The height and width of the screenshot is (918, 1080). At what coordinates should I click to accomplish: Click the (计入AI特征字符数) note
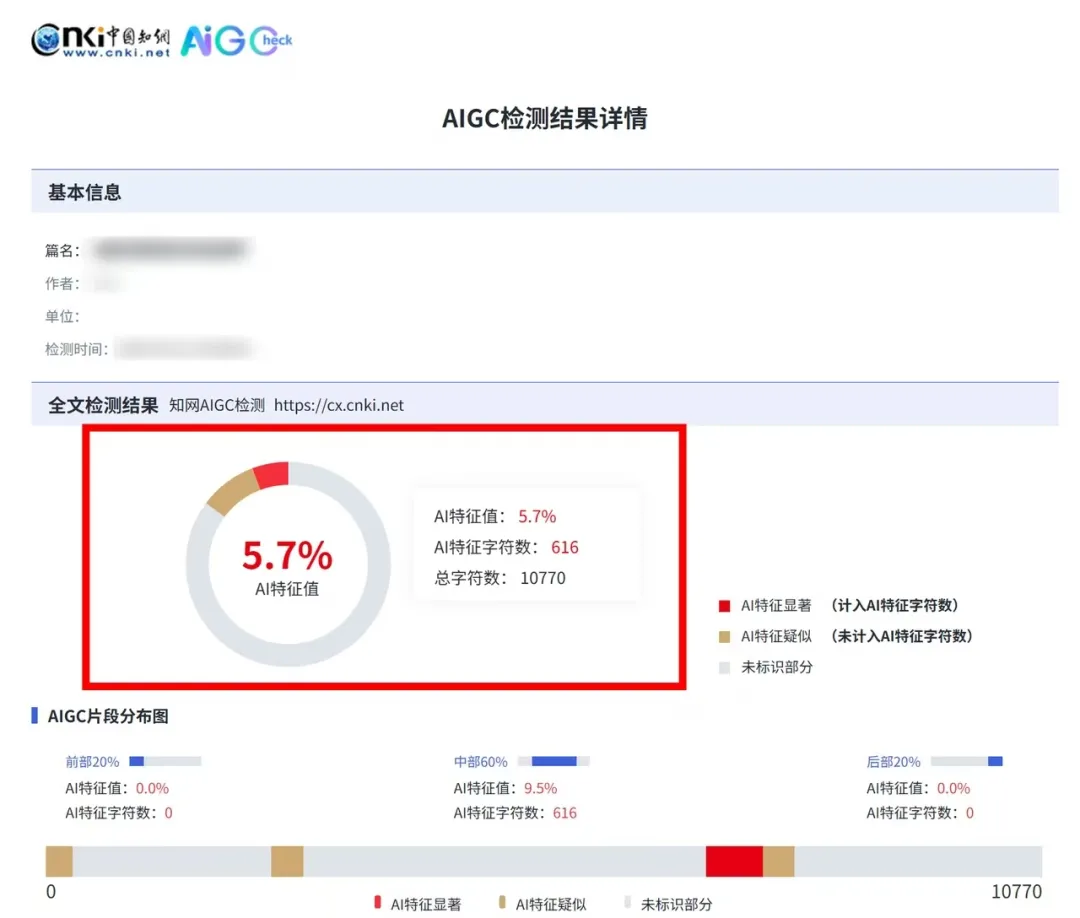[895, 605]
